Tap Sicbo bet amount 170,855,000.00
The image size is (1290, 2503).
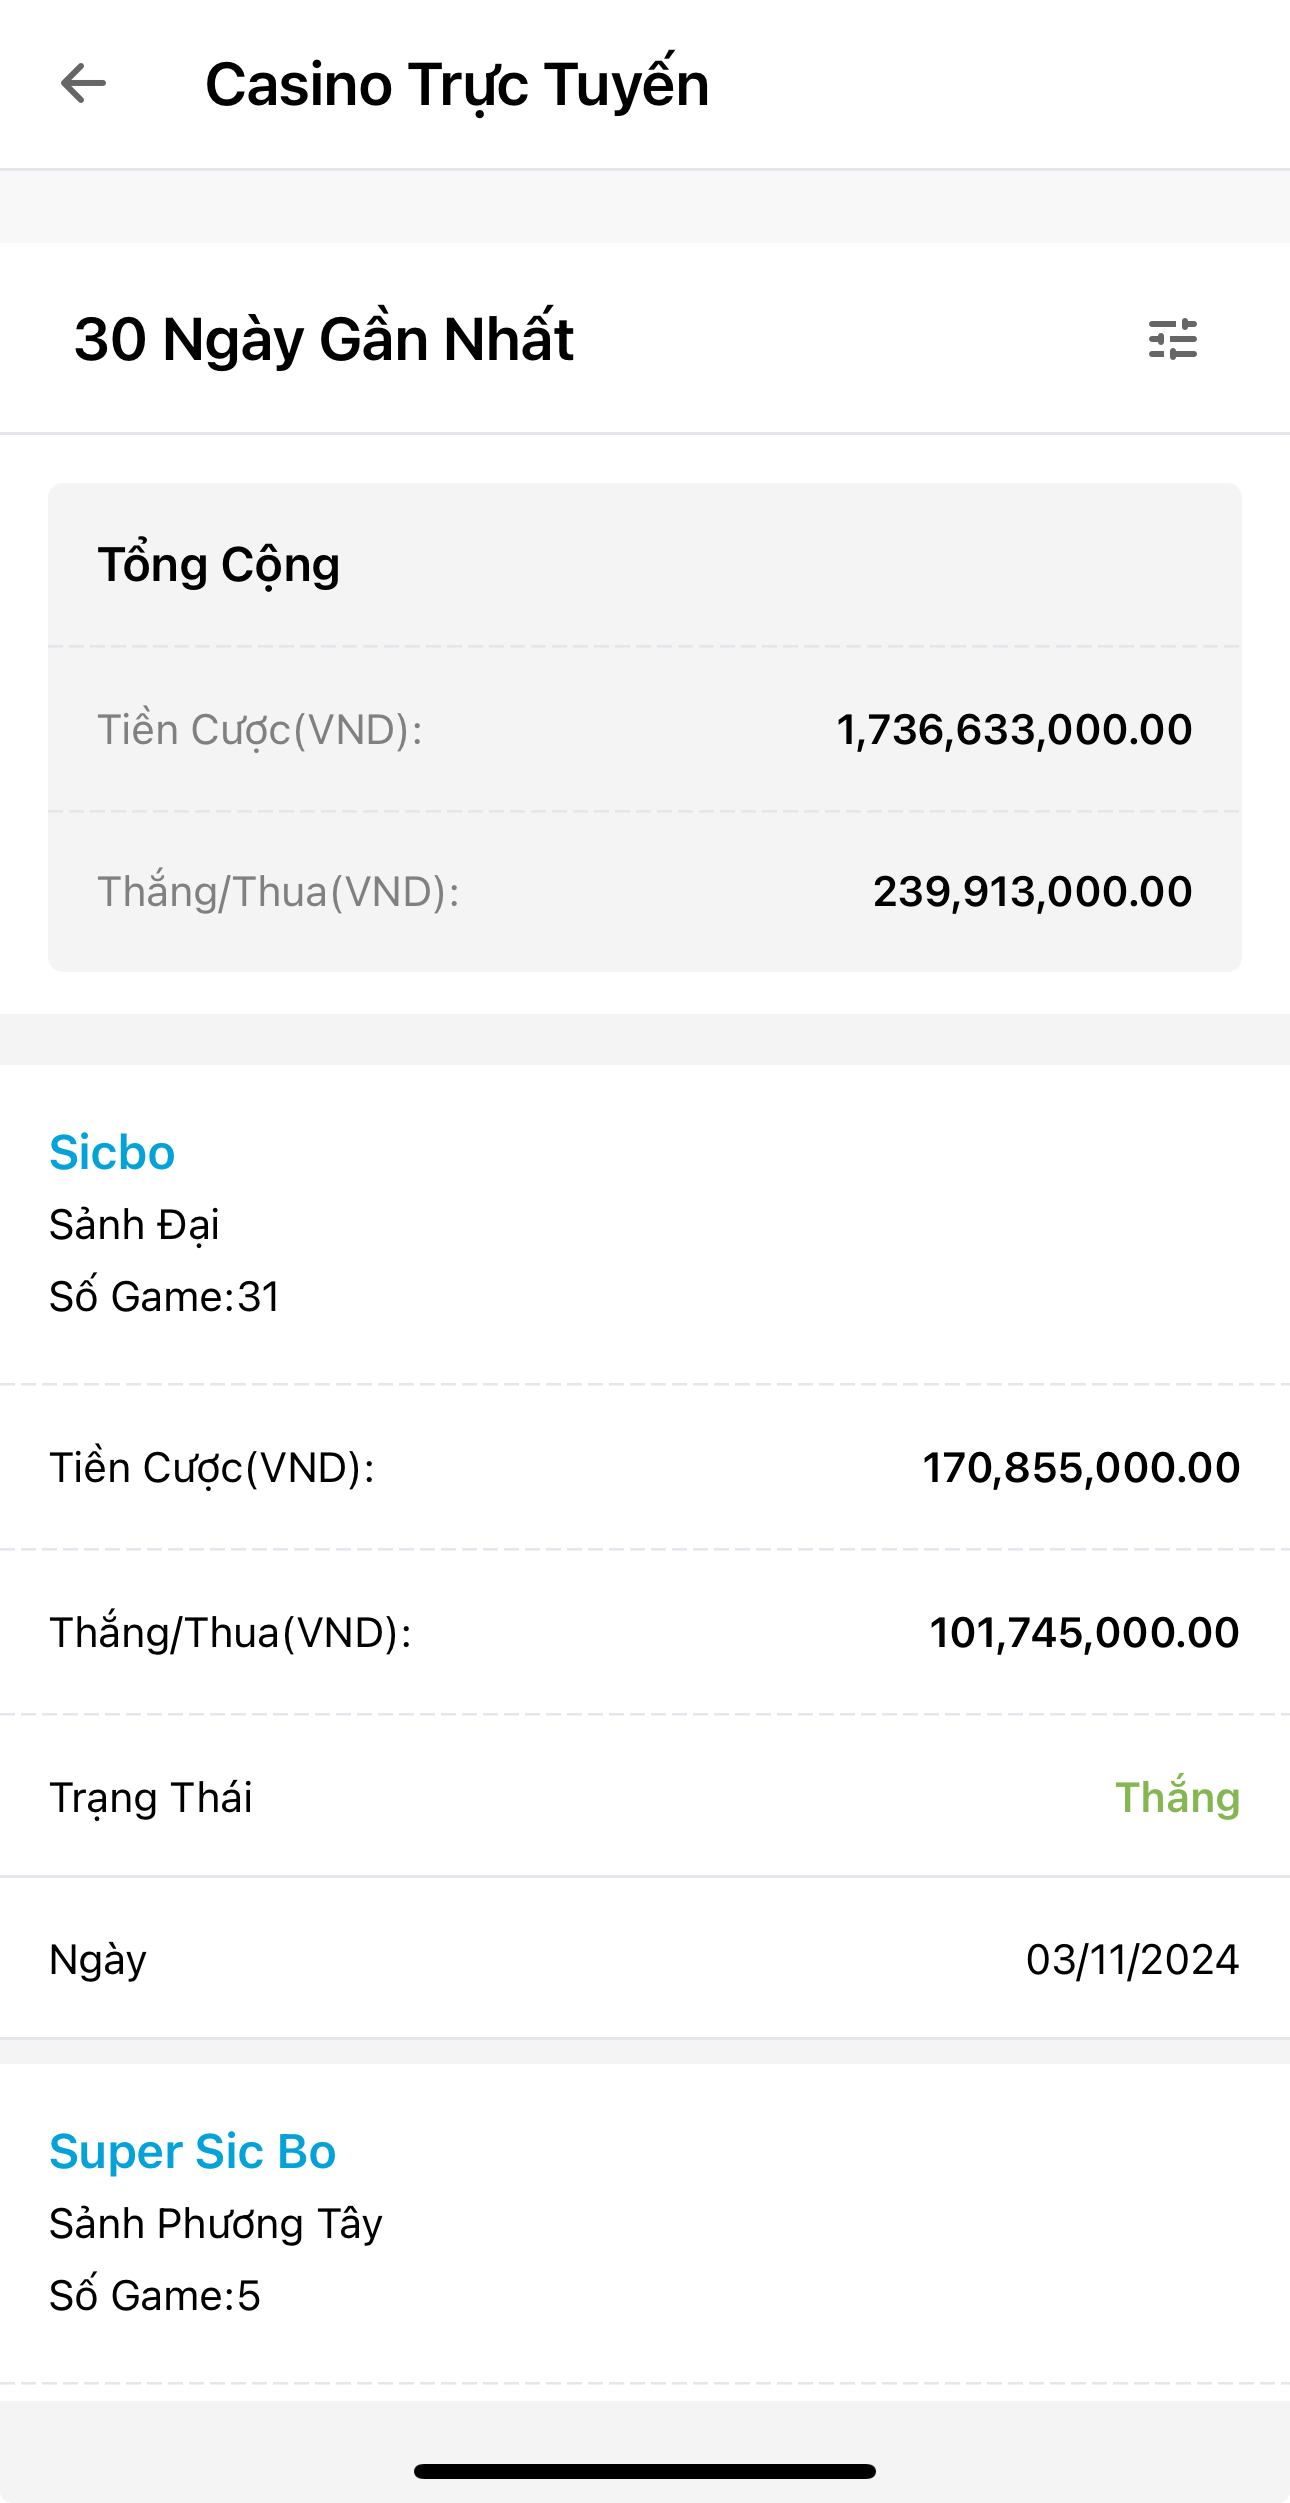(x=1080, y=1468)
